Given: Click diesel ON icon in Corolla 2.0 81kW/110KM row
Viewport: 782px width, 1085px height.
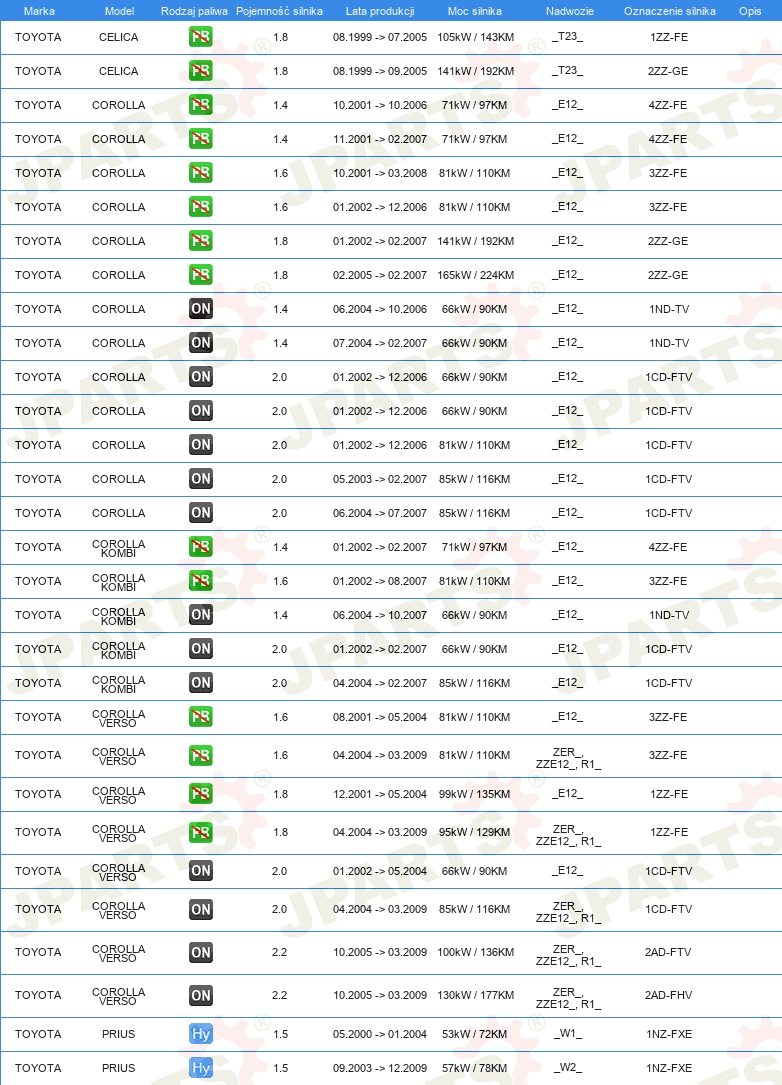Looking at the screenshot, I should [201, 445].
